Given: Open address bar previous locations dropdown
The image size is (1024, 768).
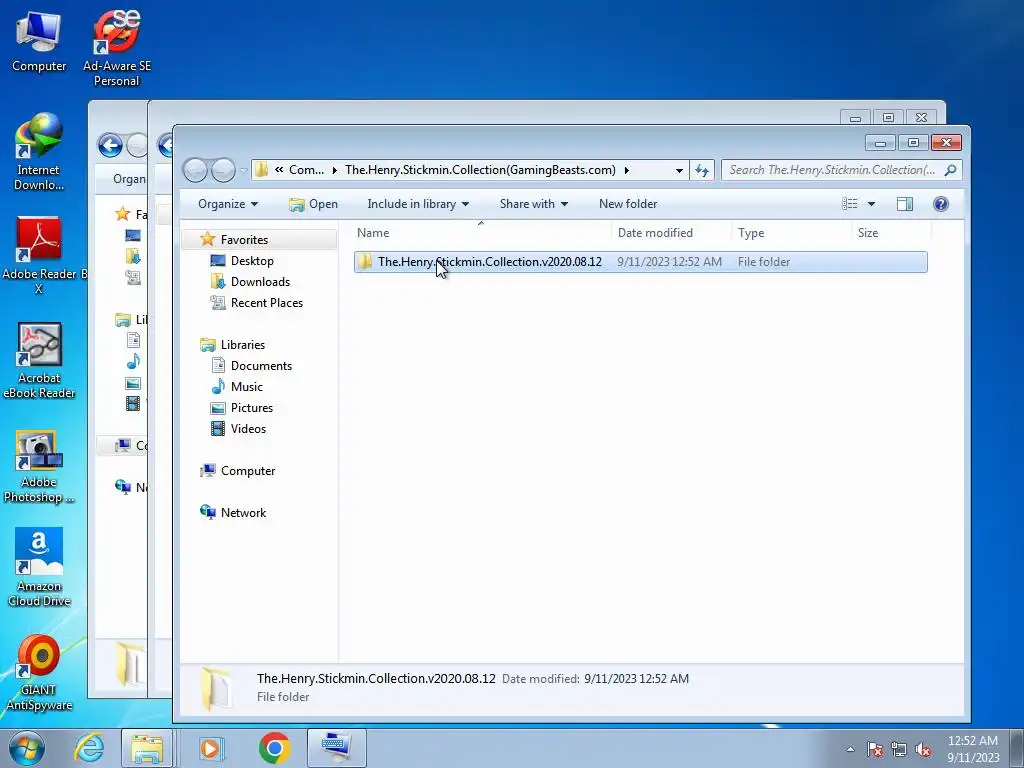Looking at the screenshot, I should pos(679,170).
